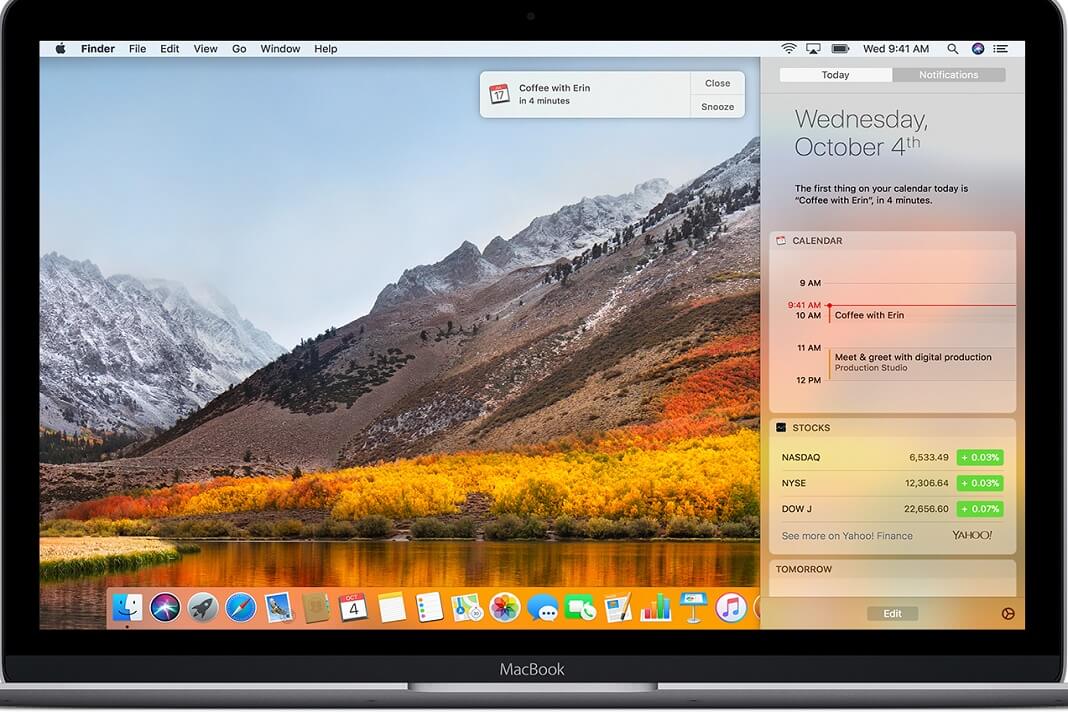Switch to the Notifications tab
Image resolution: width=1068 pixels, height=713 pixels.
948,75
